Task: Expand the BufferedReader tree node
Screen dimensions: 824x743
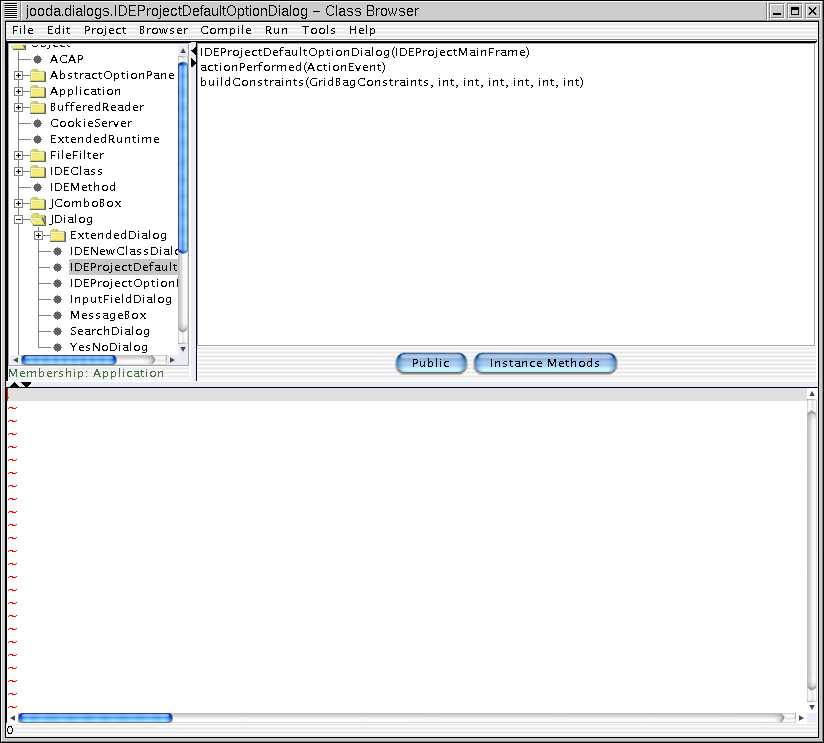Action: tap(18, 107)
